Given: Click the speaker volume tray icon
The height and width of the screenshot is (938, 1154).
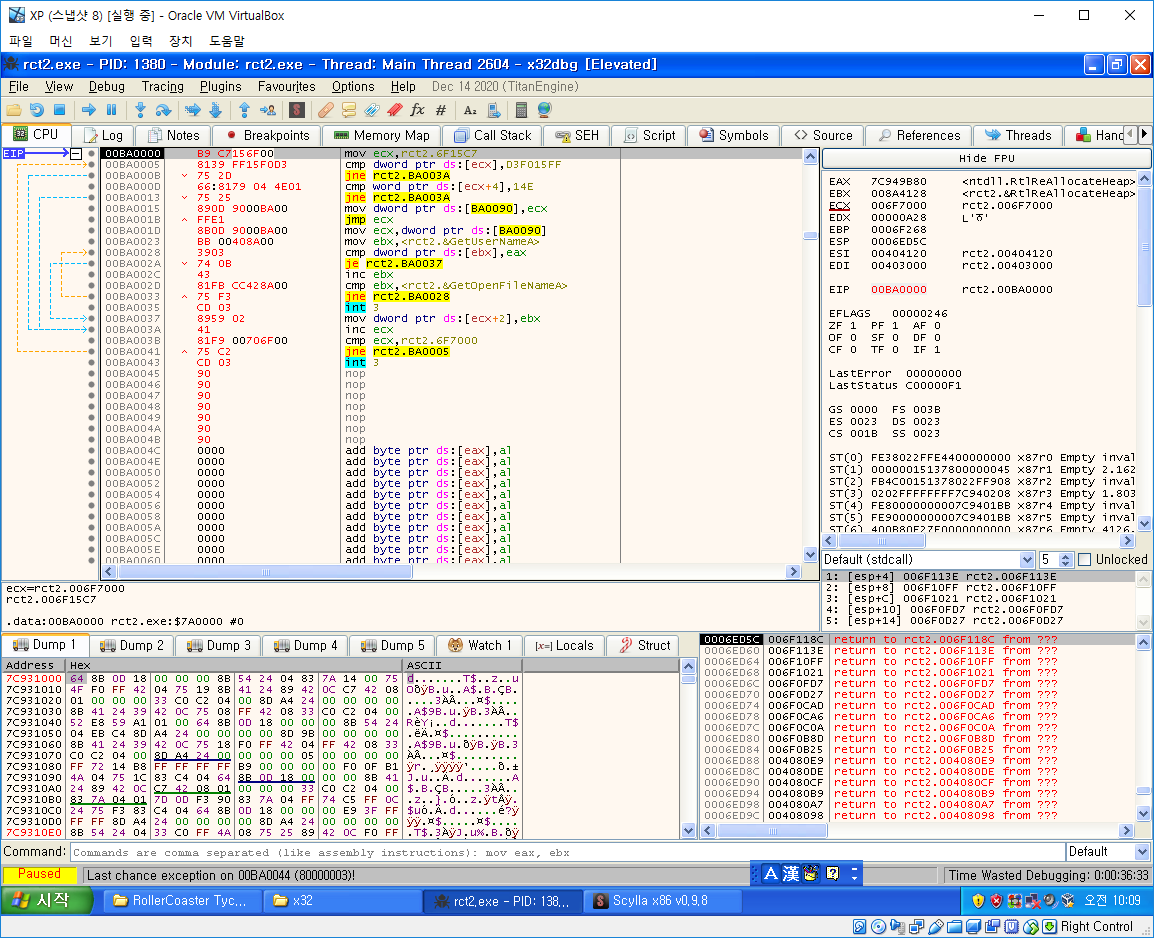Looking at the screenshot, I should tap(1050, 900).
